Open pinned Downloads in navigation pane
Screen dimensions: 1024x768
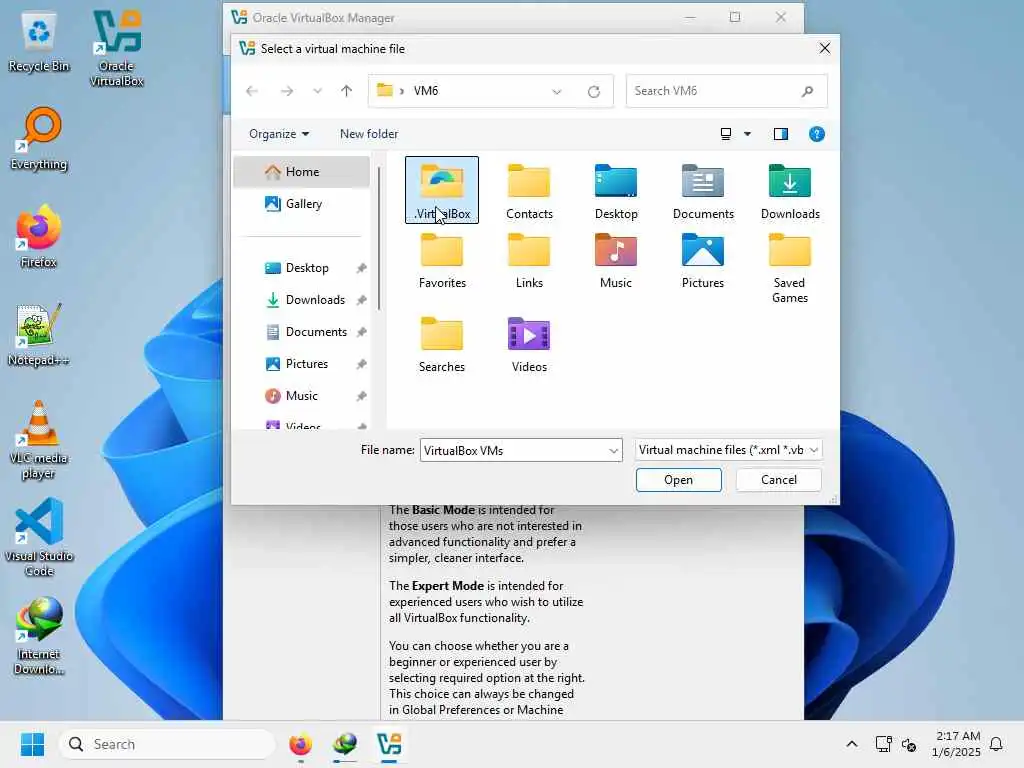[x=302, y=300]
